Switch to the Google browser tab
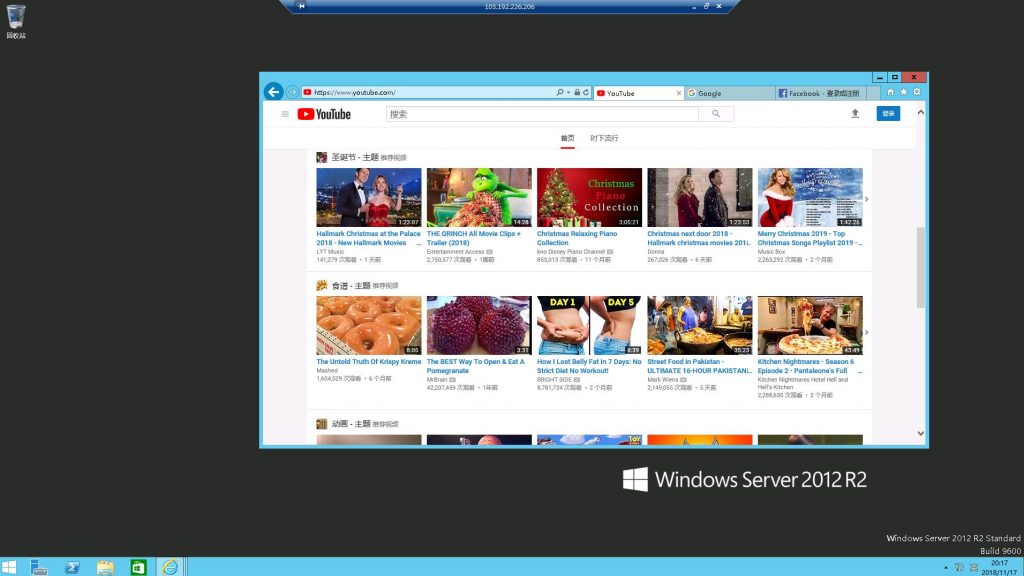1024x576 pixels. point(729,93)
